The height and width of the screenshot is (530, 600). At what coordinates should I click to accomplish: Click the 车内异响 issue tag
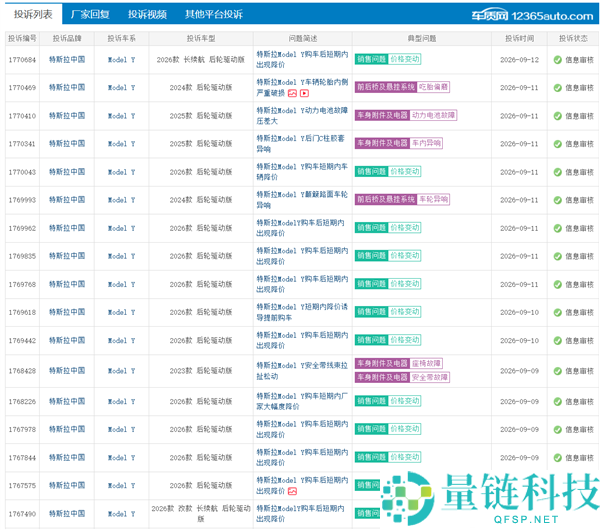(x=426, y=143)
